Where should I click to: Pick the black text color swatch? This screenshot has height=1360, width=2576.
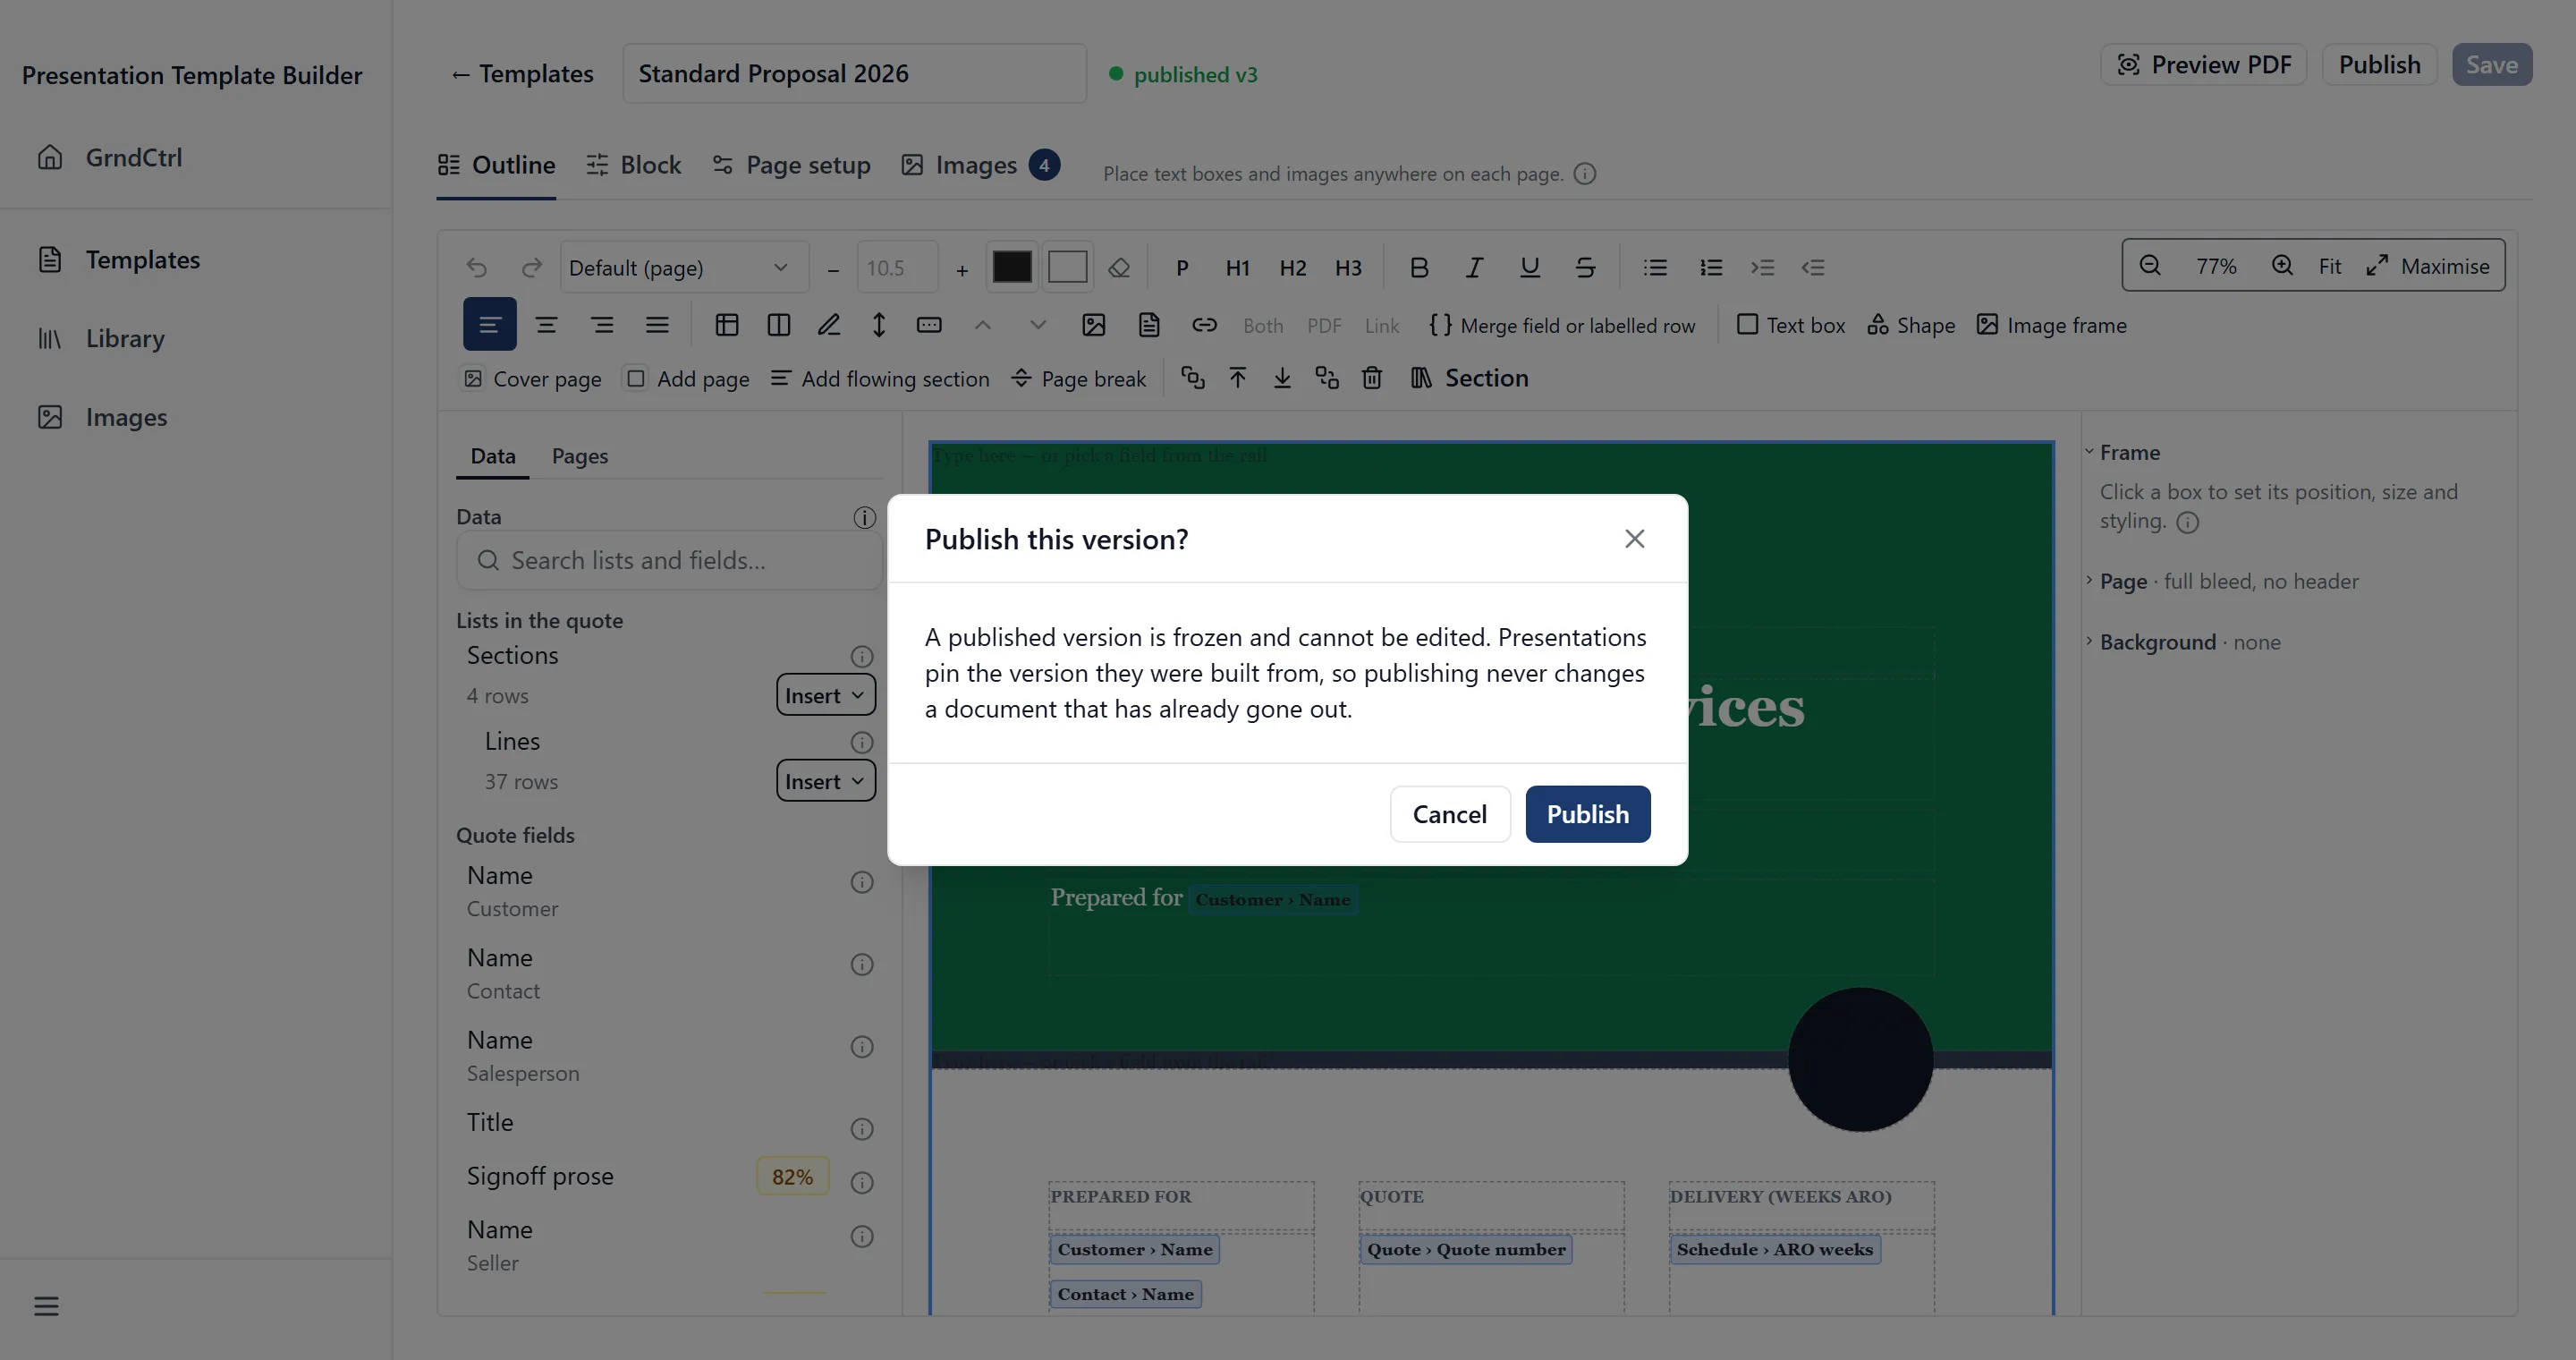[x=1012, y=267]
